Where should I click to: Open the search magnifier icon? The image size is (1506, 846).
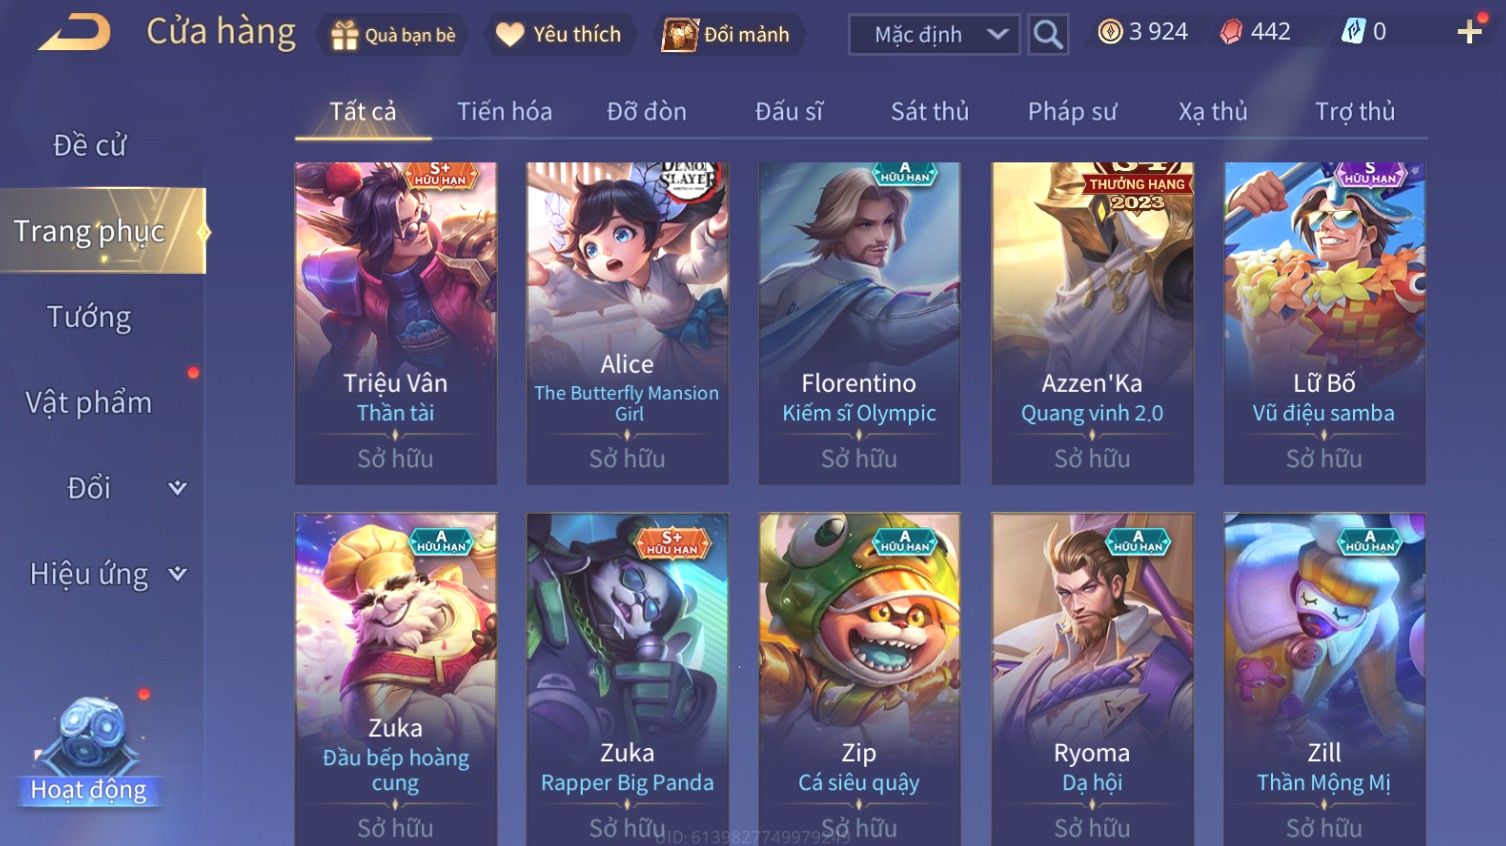click(x=1048, y=35)
